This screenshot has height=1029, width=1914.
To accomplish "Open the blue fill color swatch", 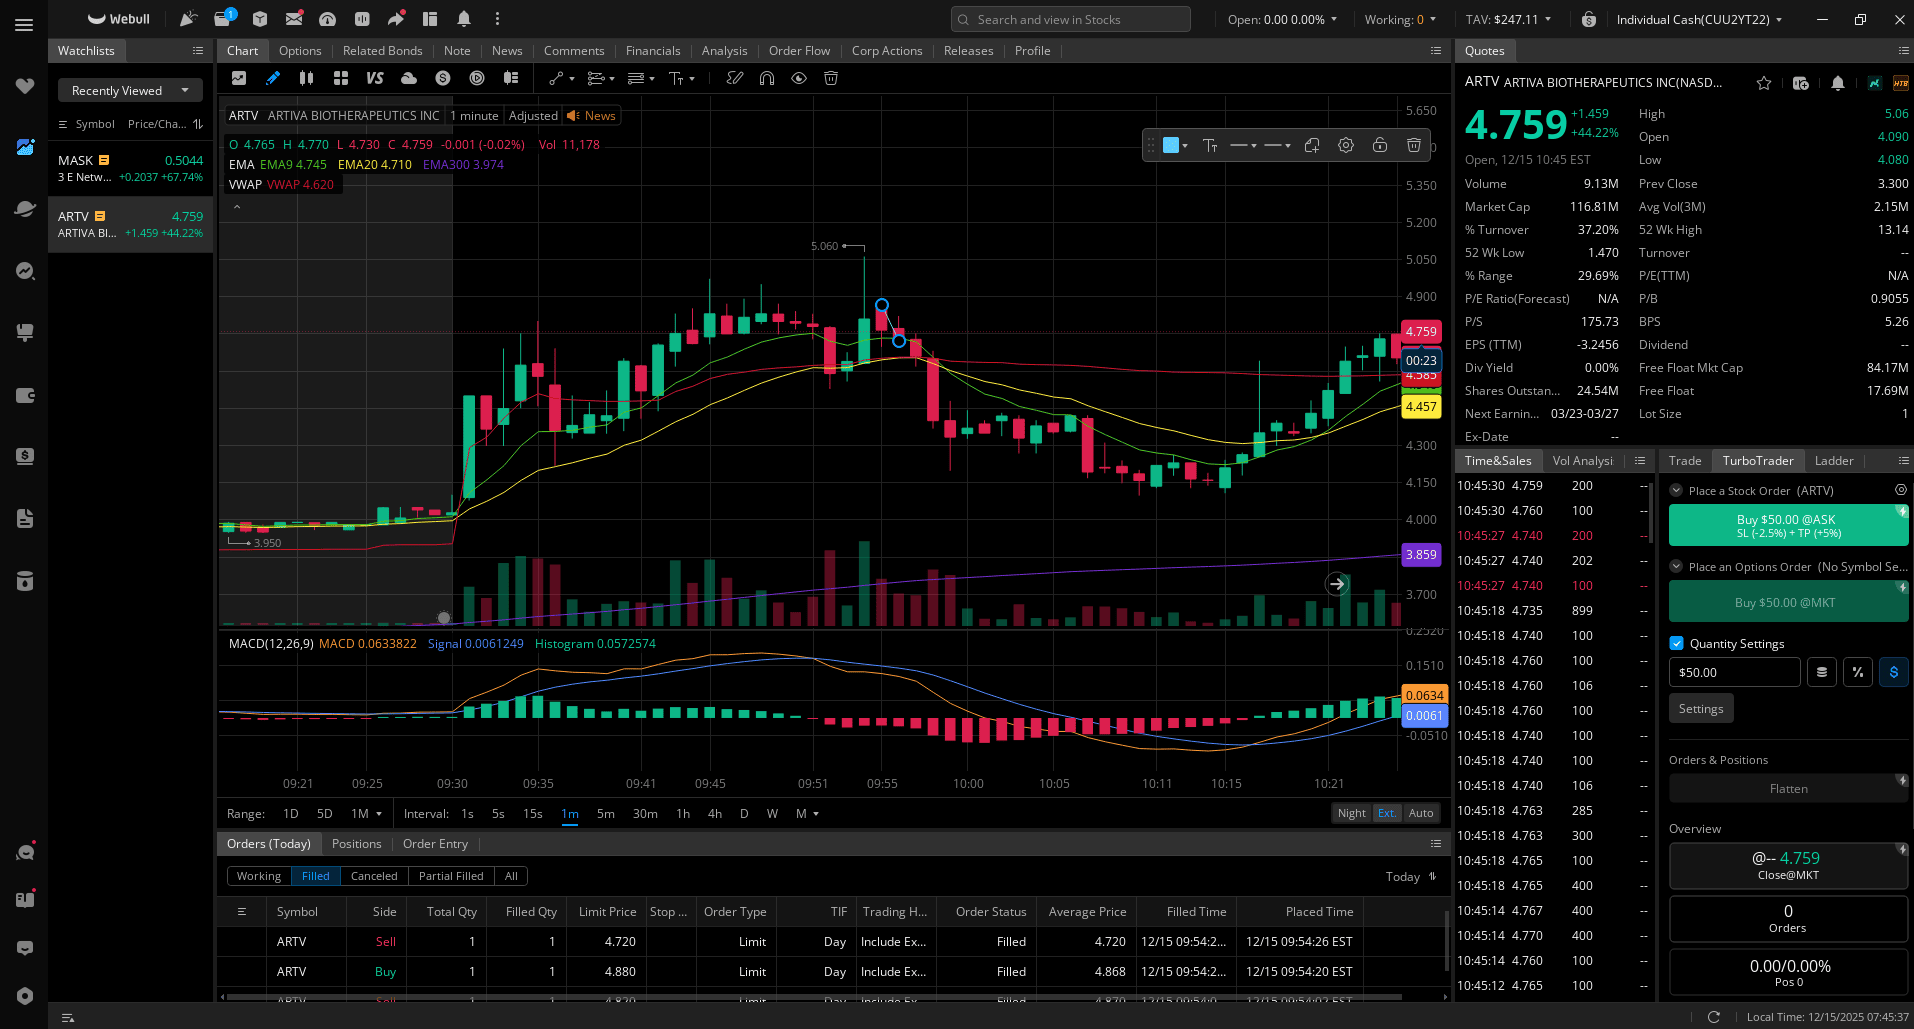I will tap(1171, 145).
